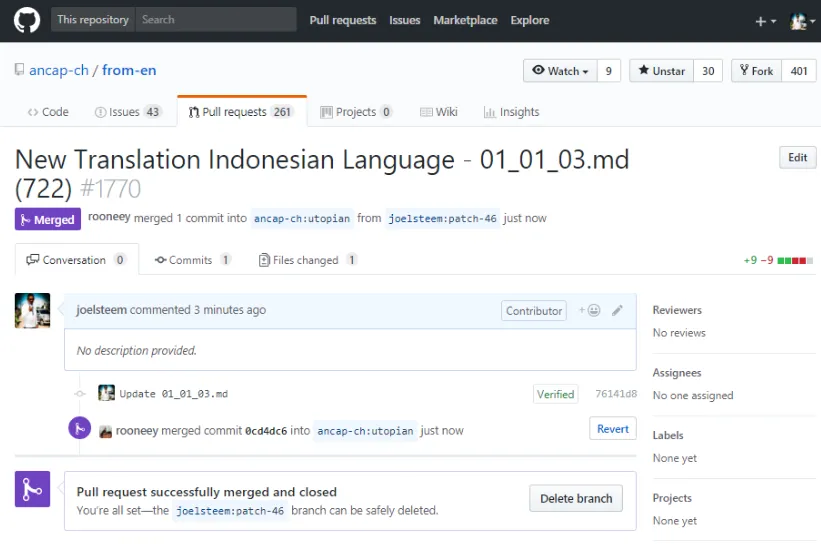Open the ancap-ch owner link

coord(59,70)
